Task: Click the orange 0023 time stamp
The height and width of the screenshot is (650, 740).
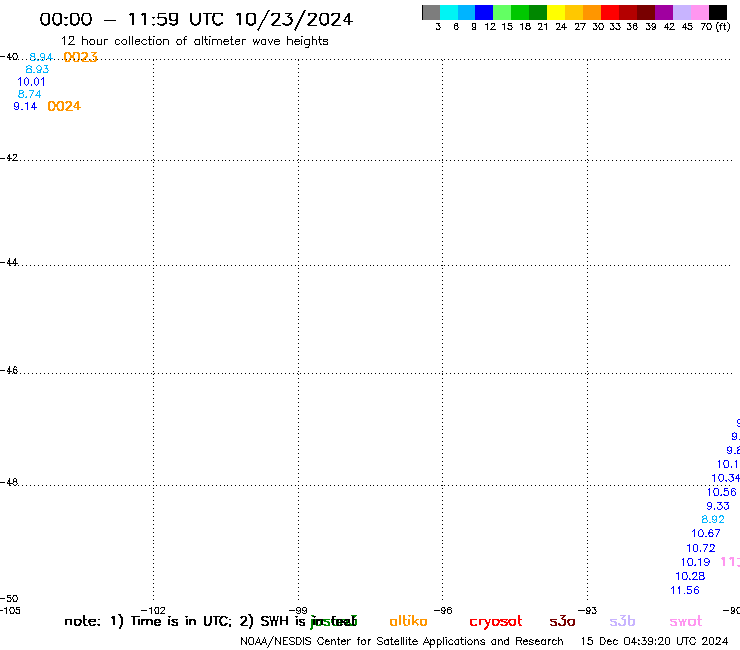Action: coord(80,57)
